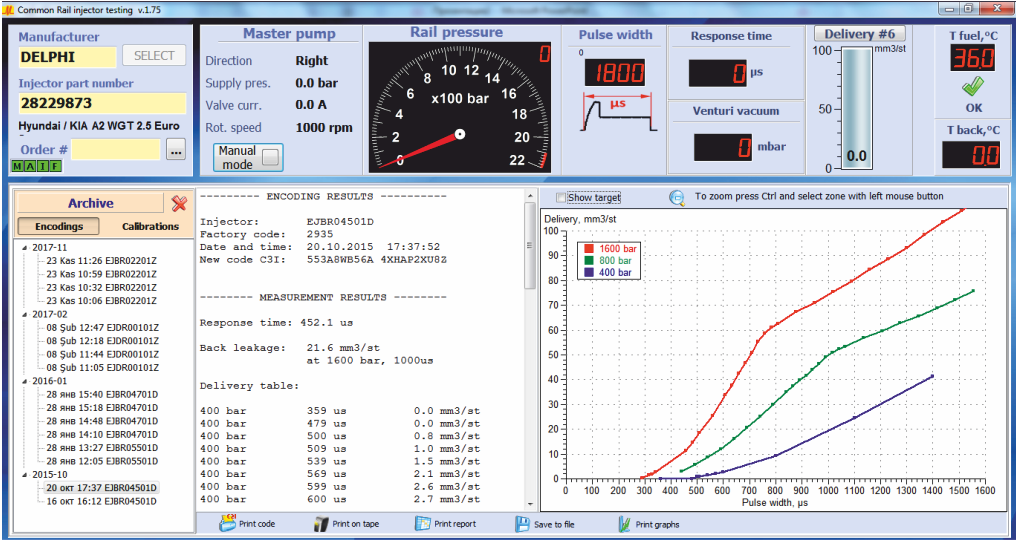The image size is (1016, 540).
Task: Click the Delivery #6 level gauge bar
Action: tap(857, 109)
